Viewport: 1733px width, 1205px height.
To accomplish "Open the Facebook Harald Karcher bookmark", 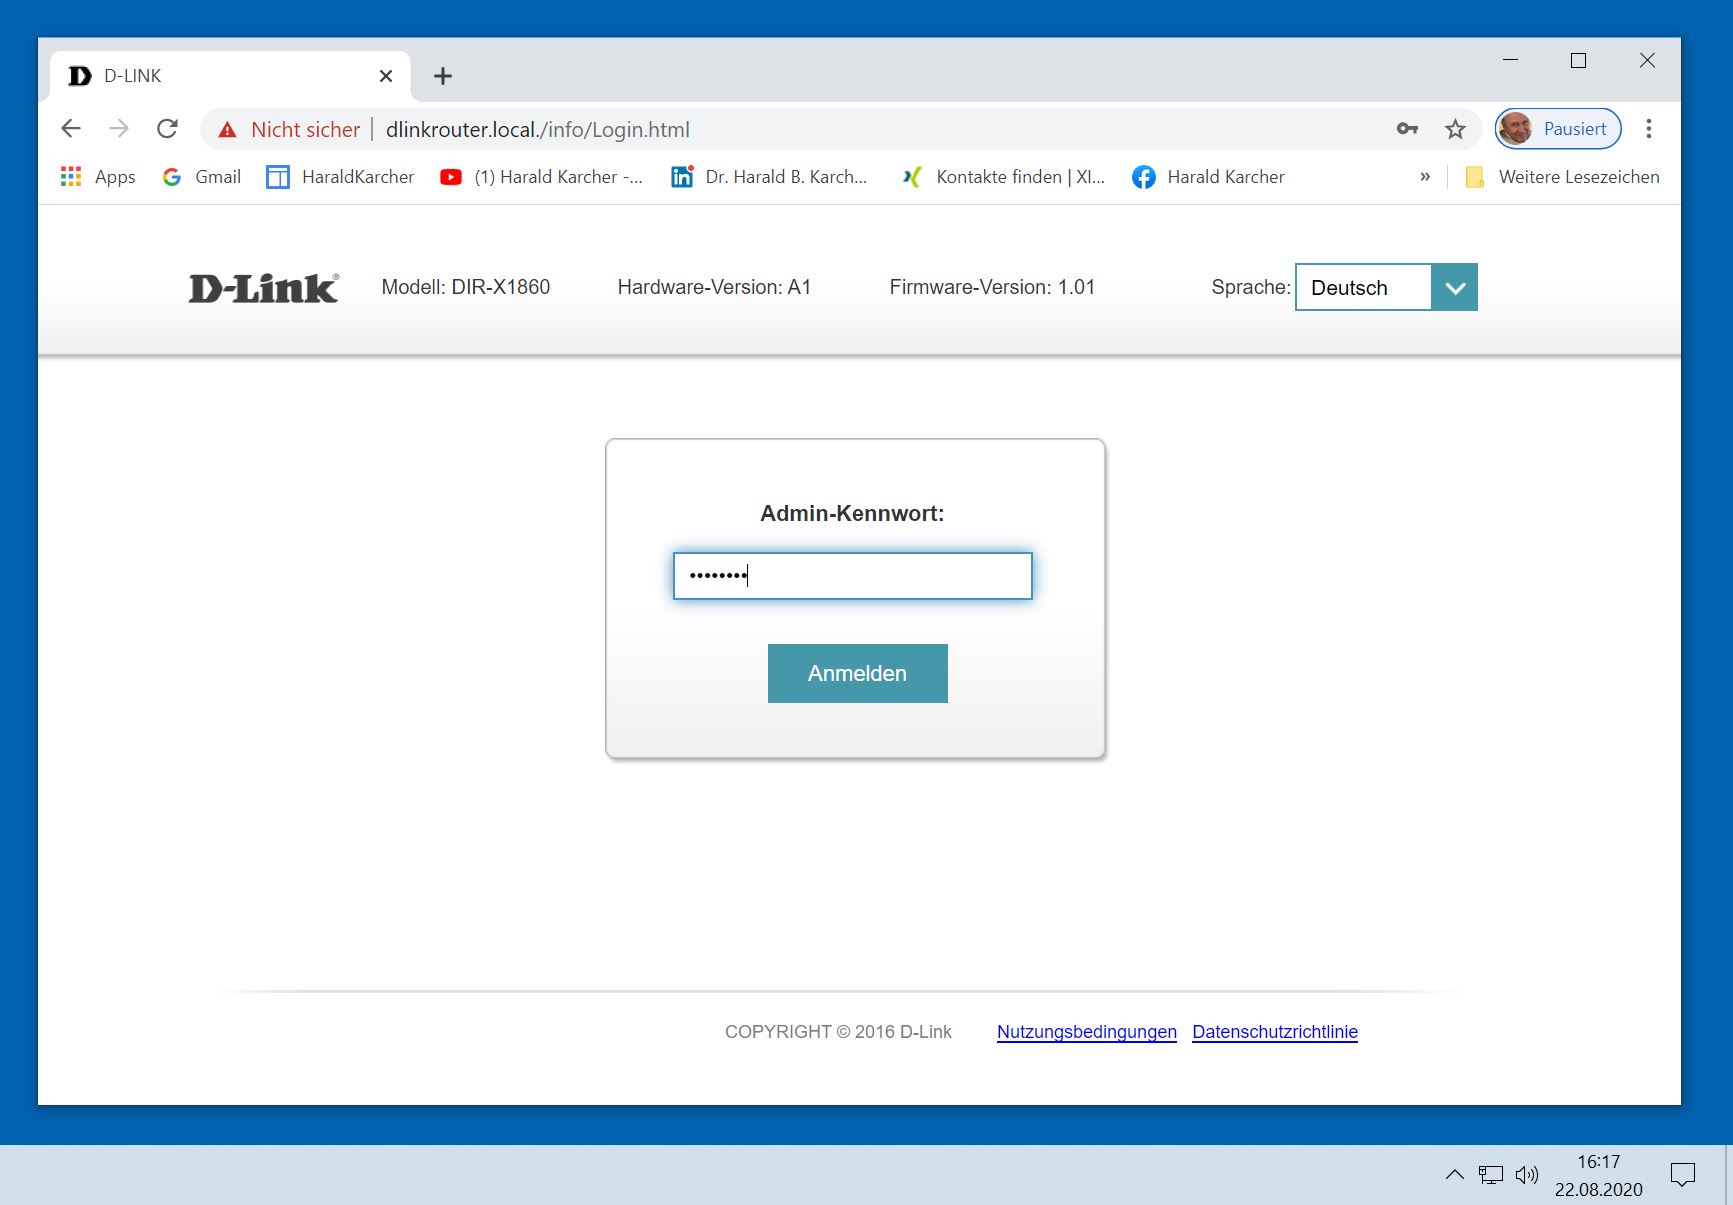I will click(1208, 177).
